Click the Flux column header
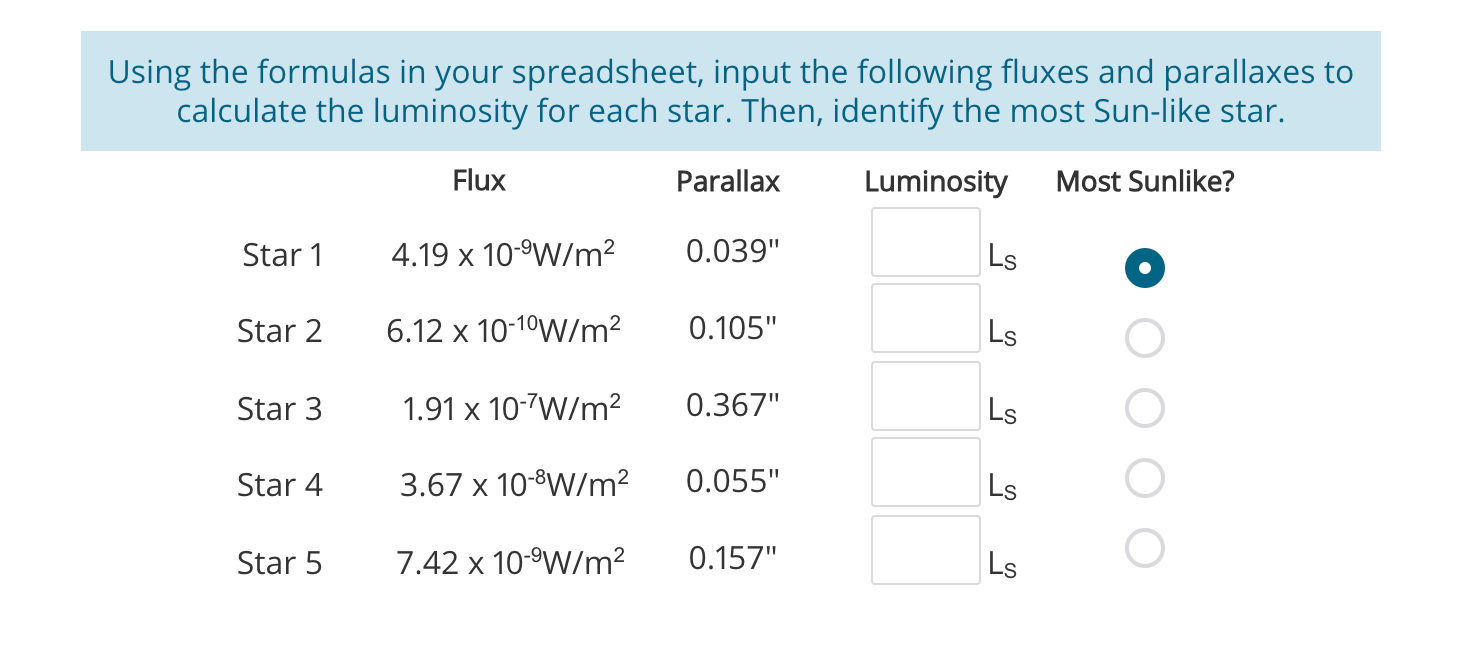The height and width of the screenshot is (664, 1475). (478, 181)
